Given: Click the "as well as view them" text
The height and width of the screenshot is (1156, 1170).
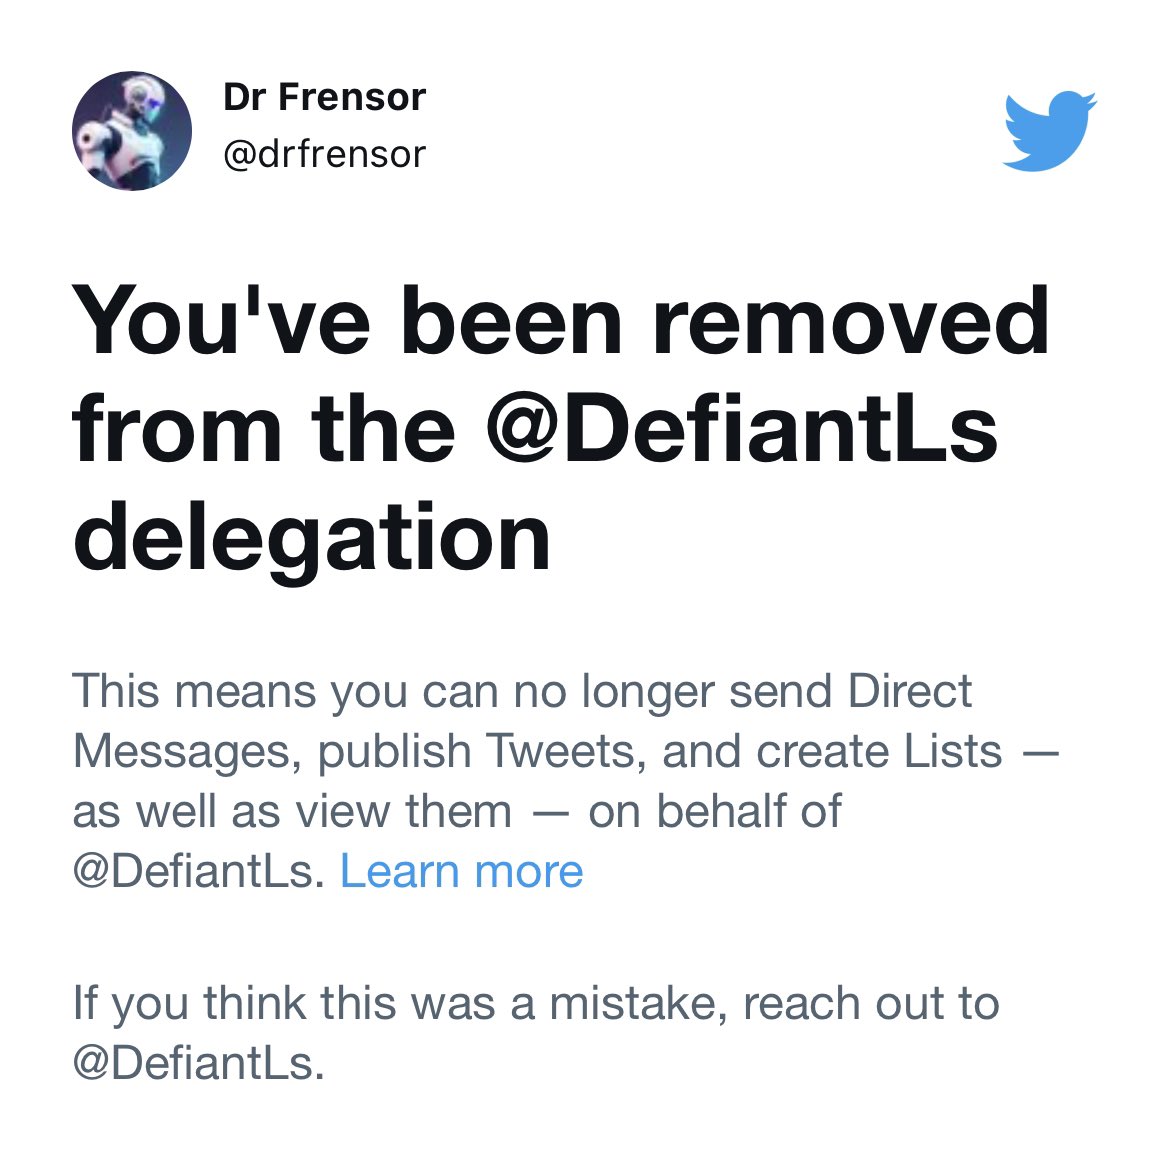Looking at the screenshot, I should 291,811.
